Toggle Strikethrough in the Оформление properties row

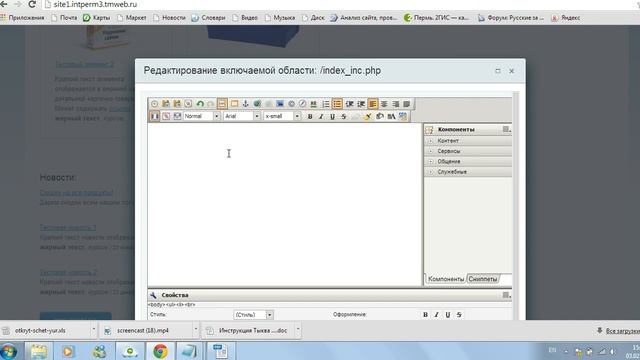[459, 315]
